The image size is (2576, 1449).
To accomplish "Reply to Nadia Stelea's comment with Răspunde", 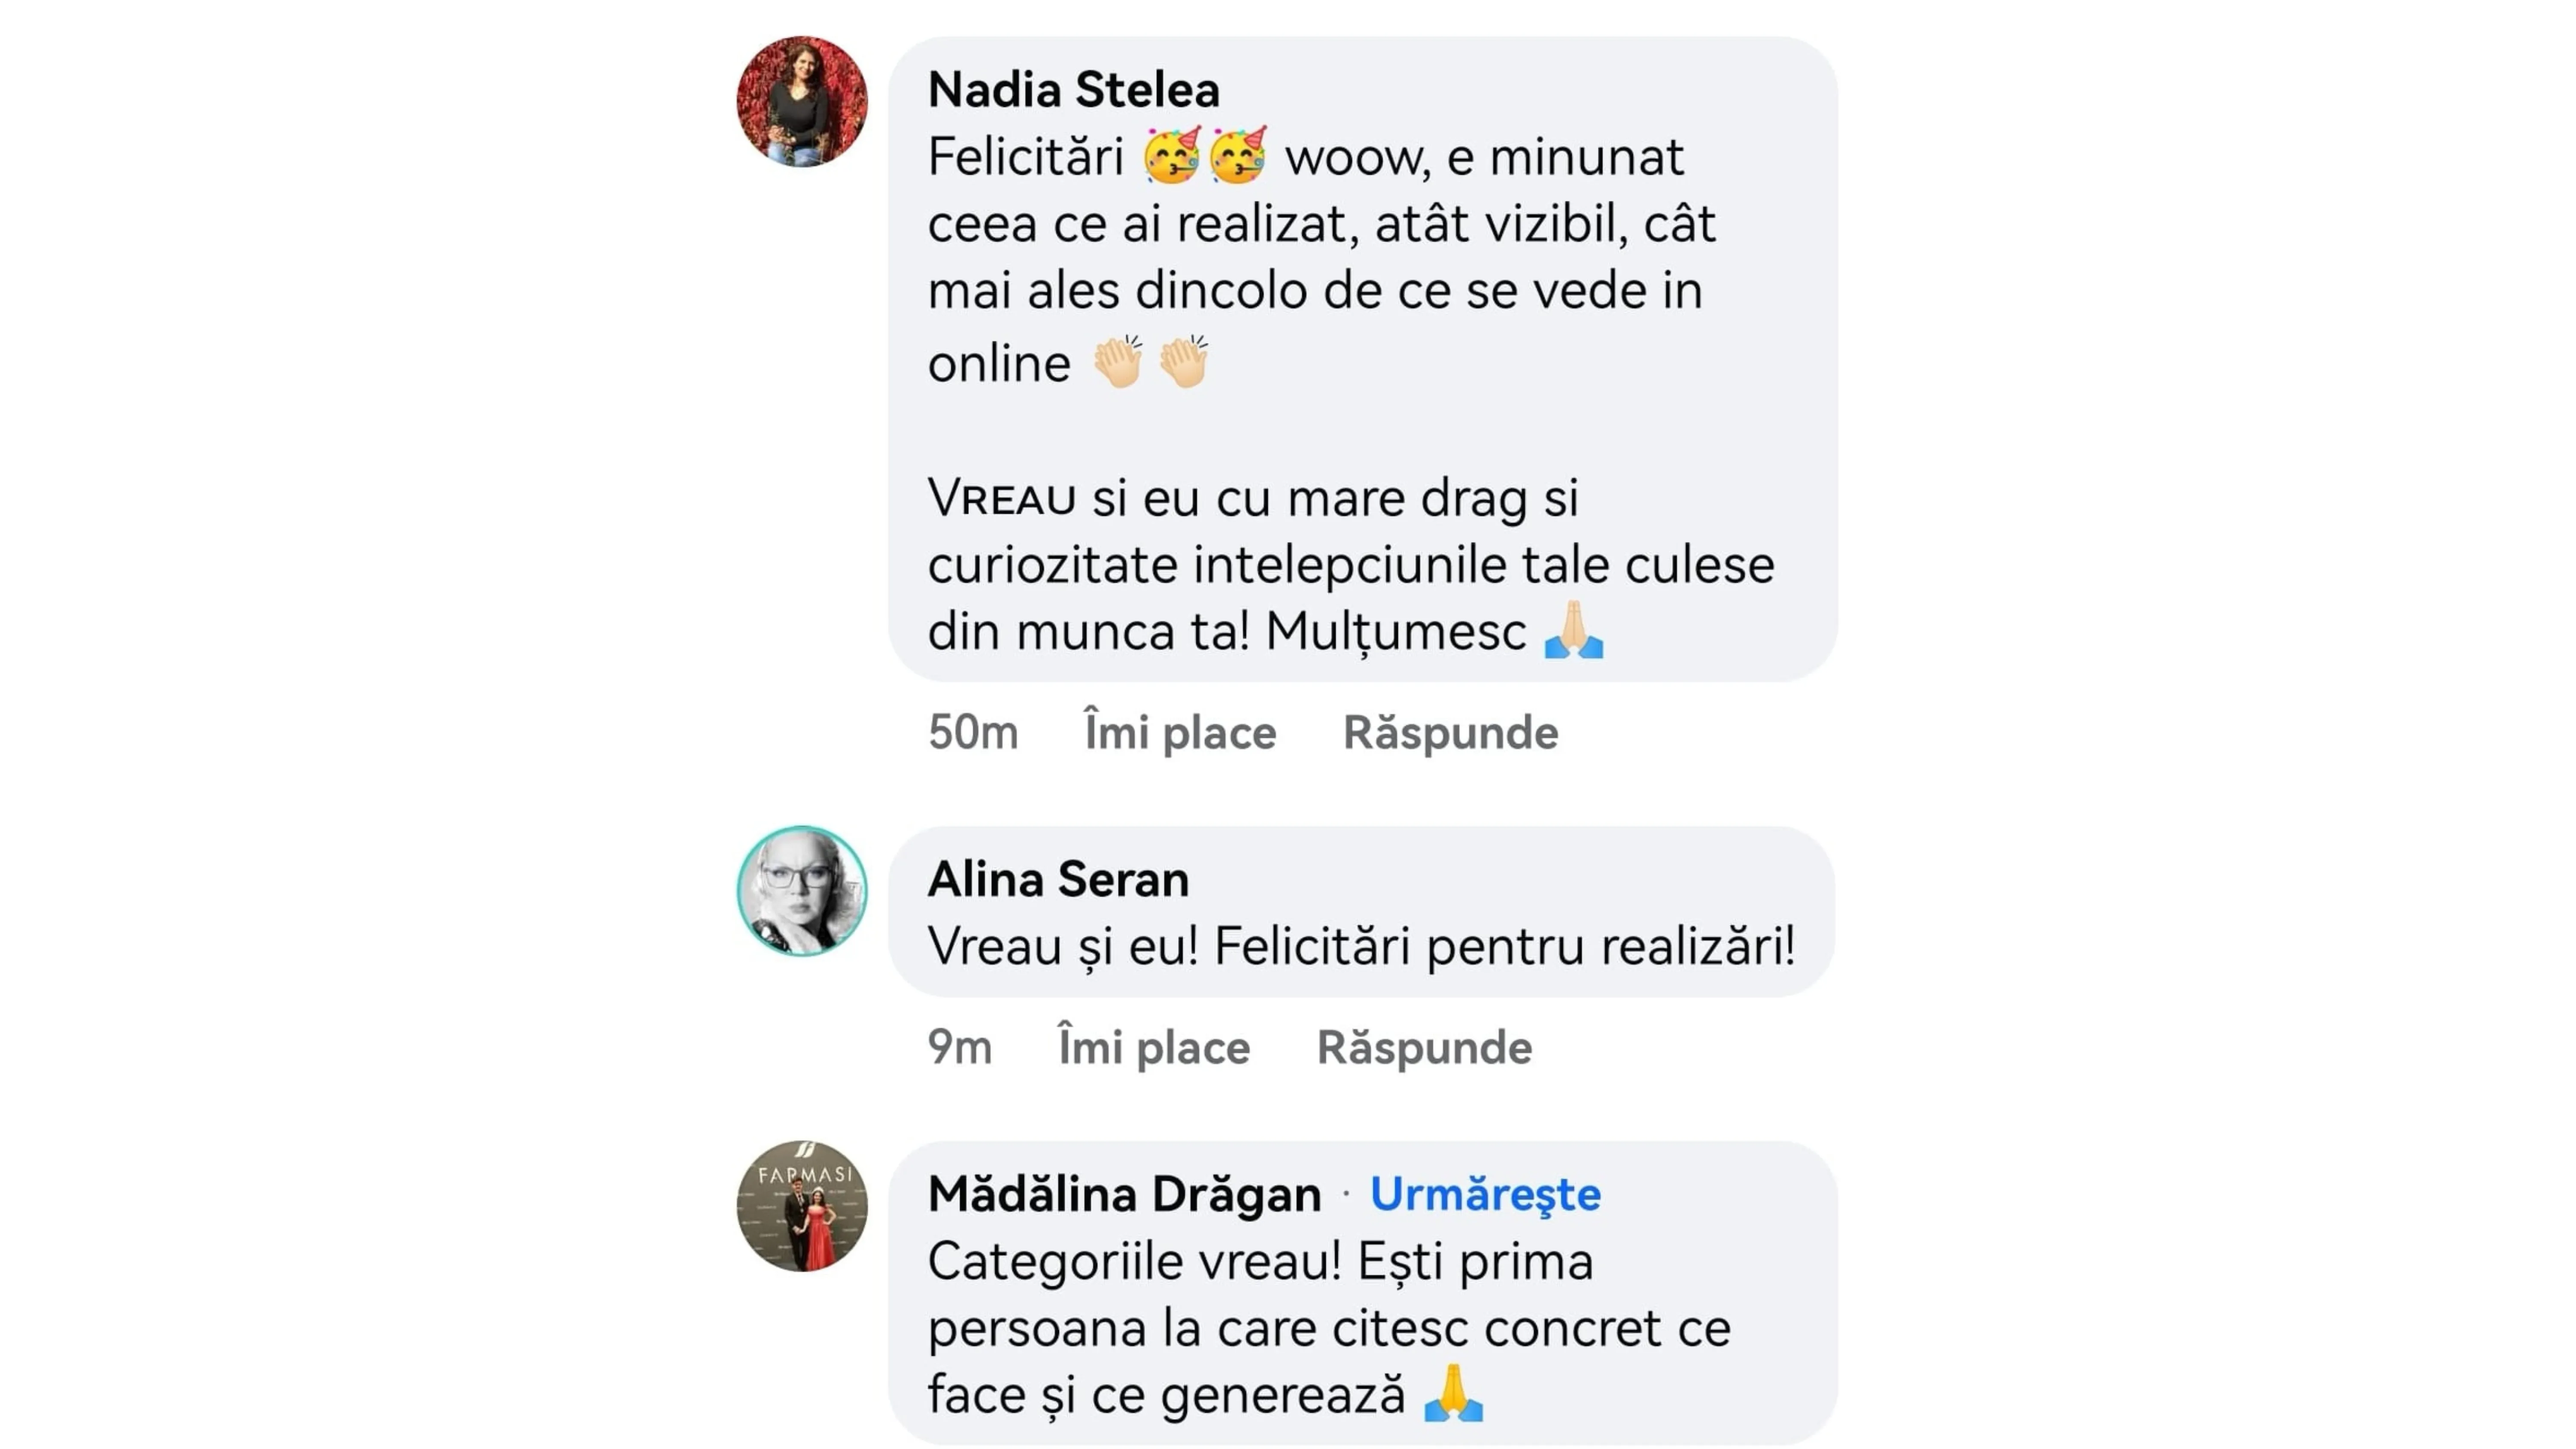I will (1450, 732).
